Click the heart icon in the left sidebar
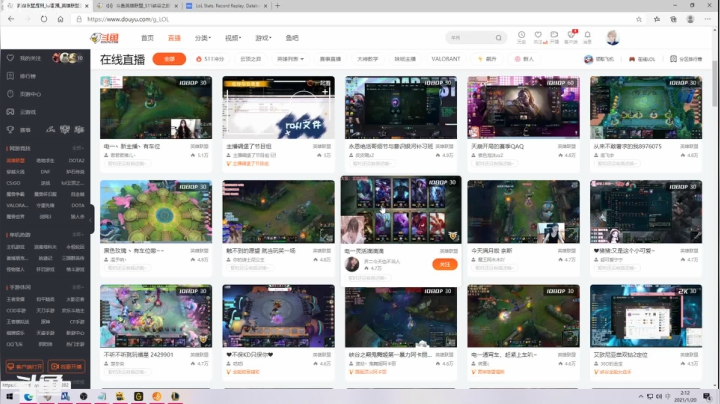Viewport: 720px width, 404px height. (10, 58)
